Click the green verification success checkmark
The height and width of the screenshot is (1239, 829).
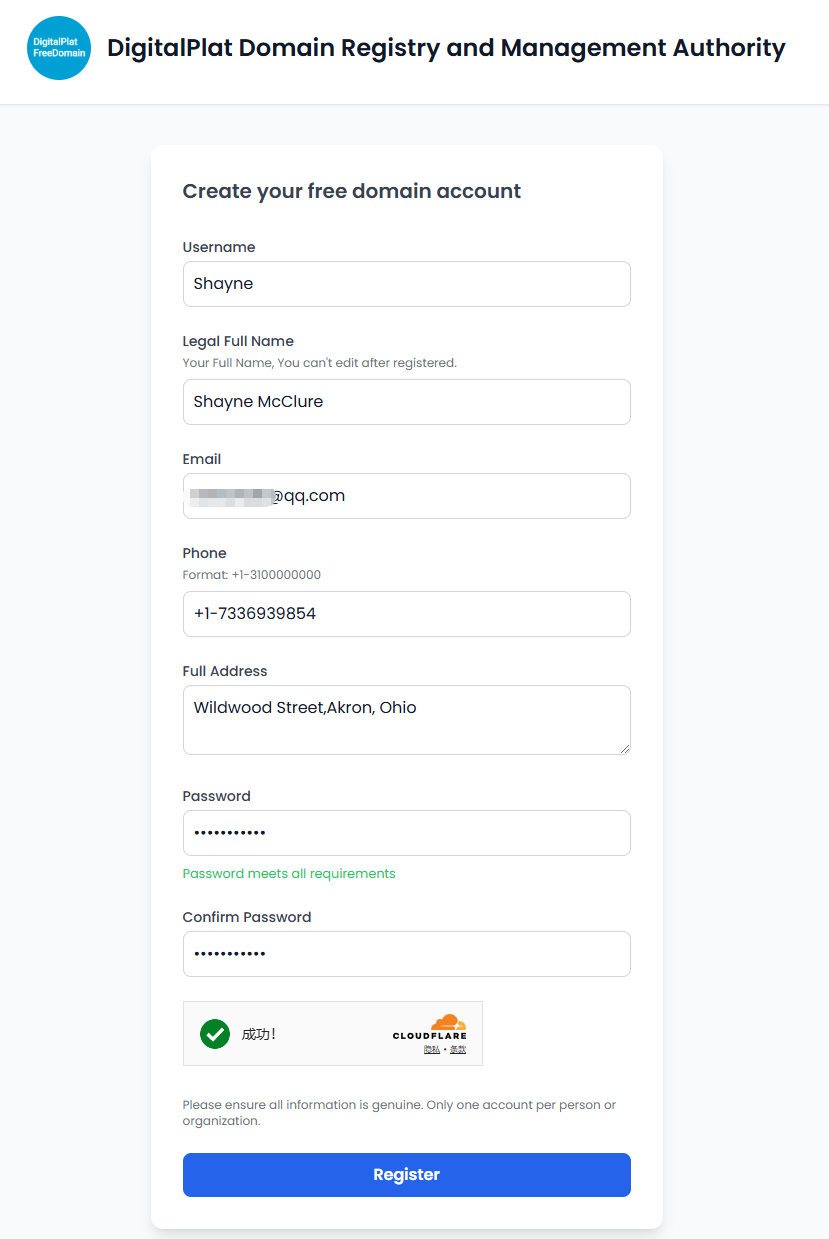[x=215, y=1034]
